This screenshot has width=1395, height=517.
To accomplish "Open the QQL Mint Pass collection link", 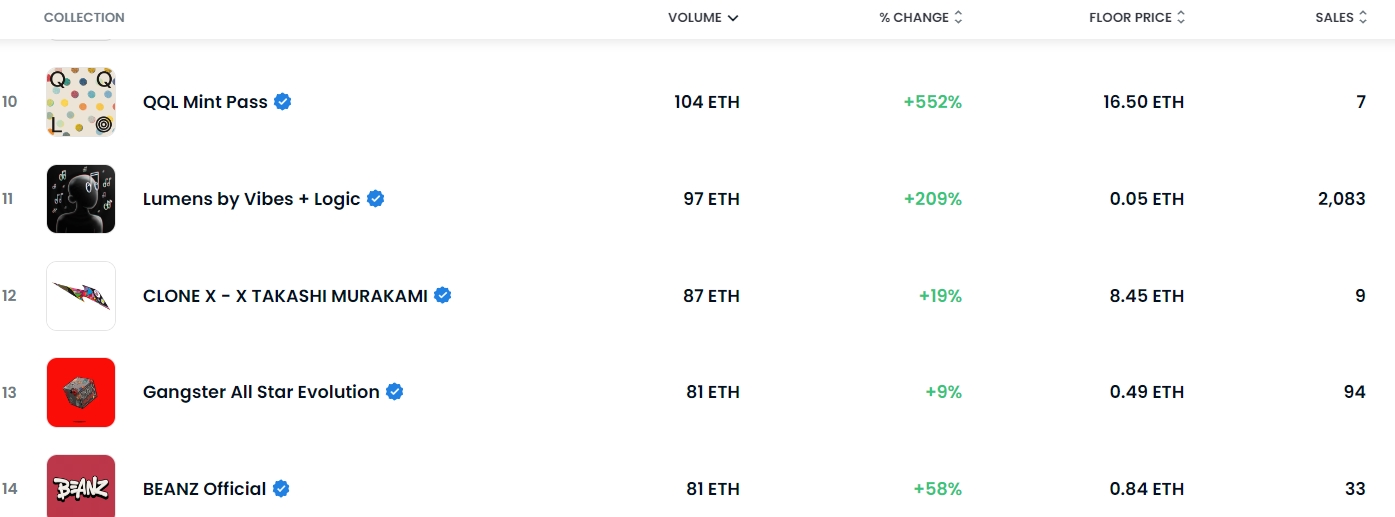I will pyautogui.click(x=205, y=102).
